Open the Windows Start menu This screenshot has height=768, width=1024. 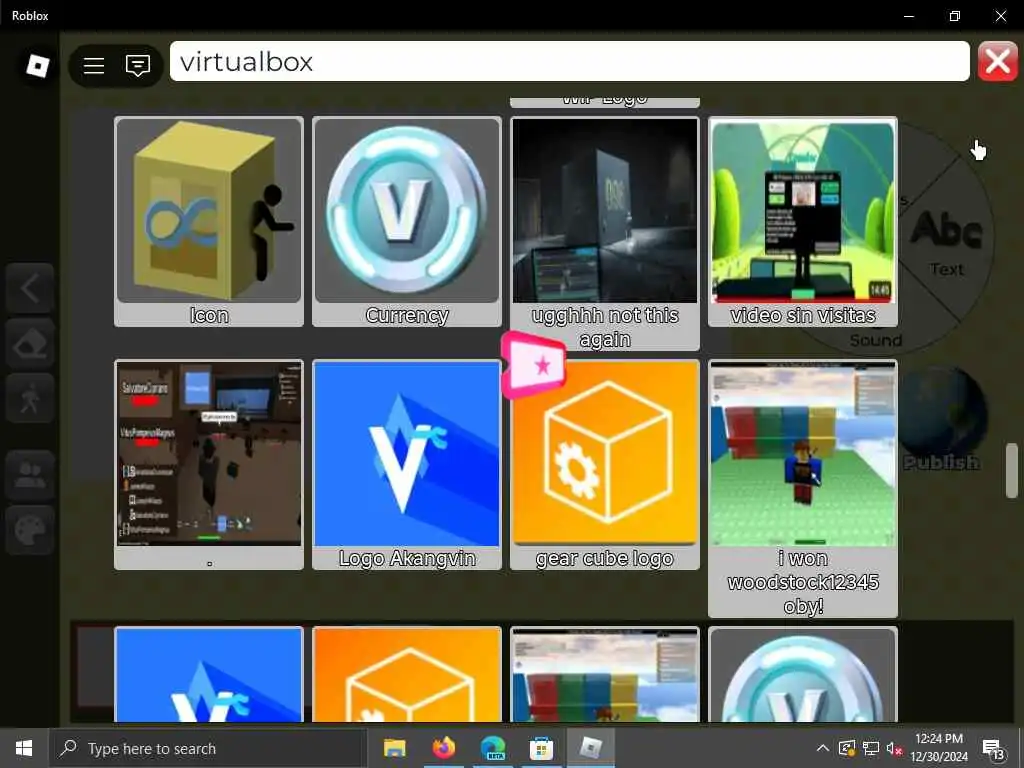pyautogui.click(x=24, y=748)
